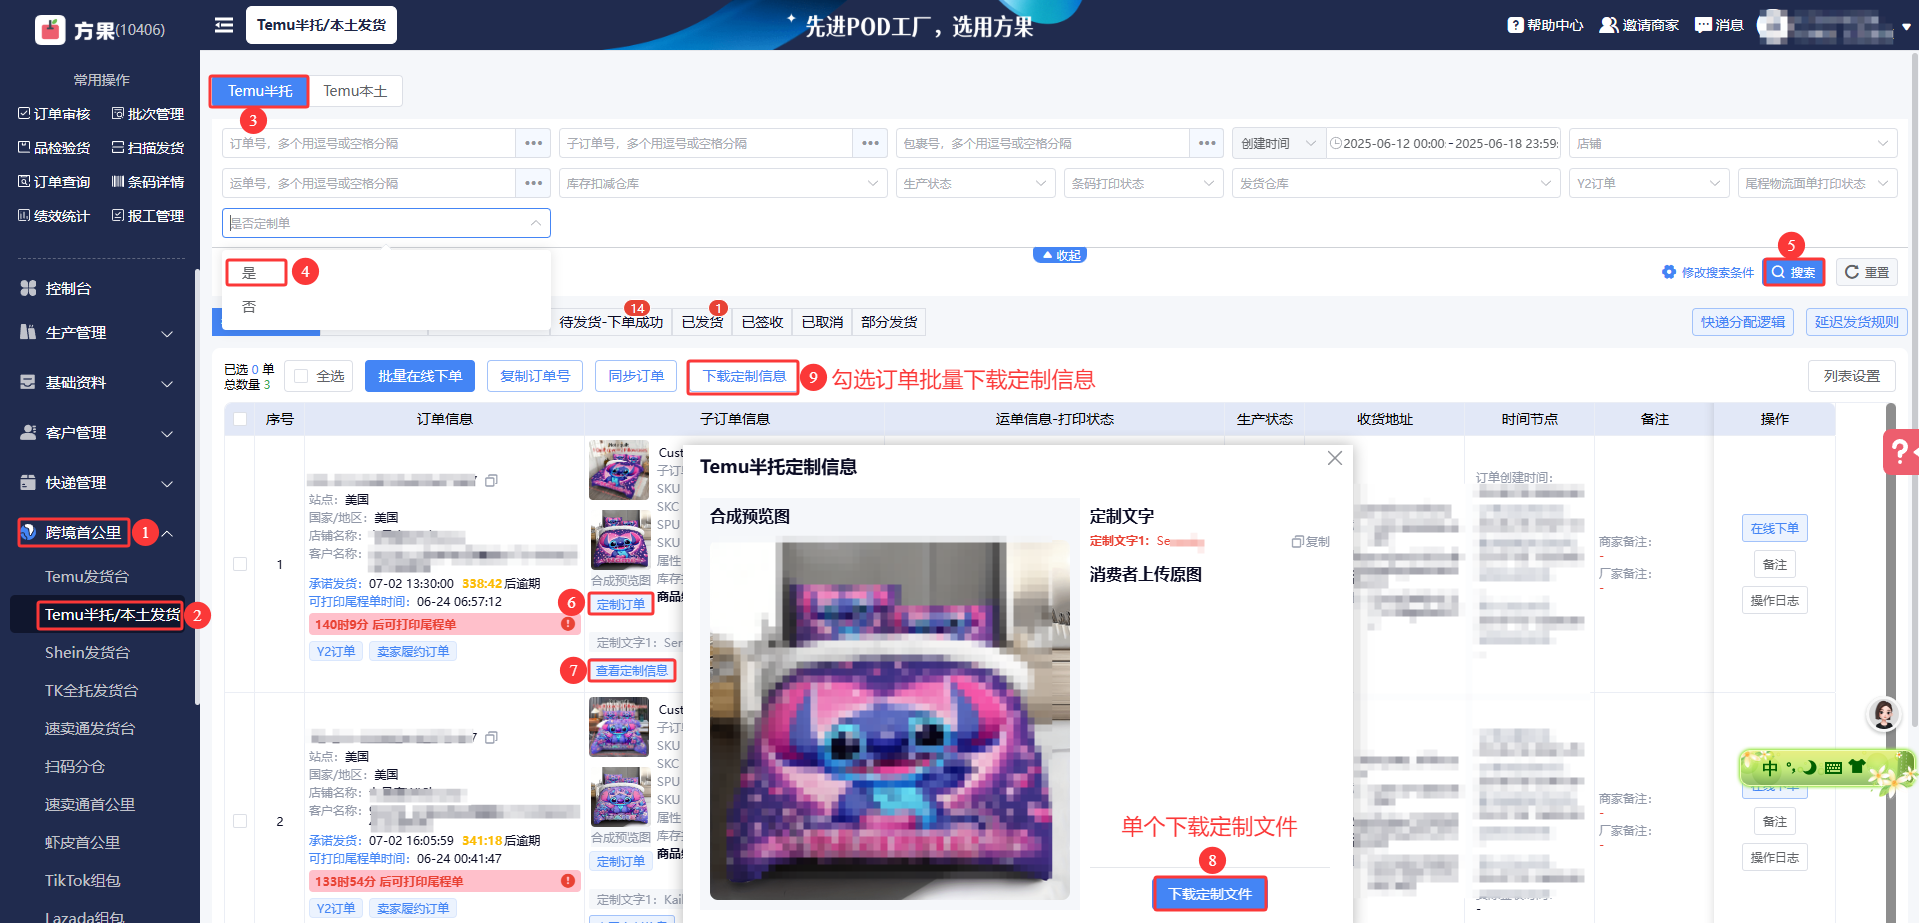This screenshot has width=1919, height=923.
Task: Open 订单审核 shortcut in sidebar
Action: 54,114
